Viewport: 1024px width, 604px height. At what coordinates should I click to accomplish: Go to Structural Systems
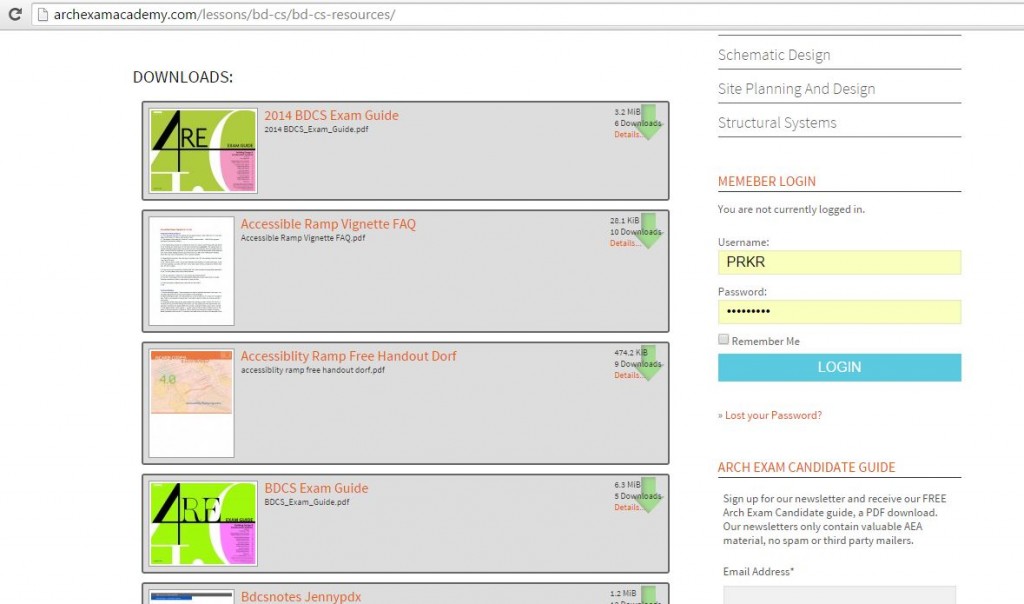(777, 122)
